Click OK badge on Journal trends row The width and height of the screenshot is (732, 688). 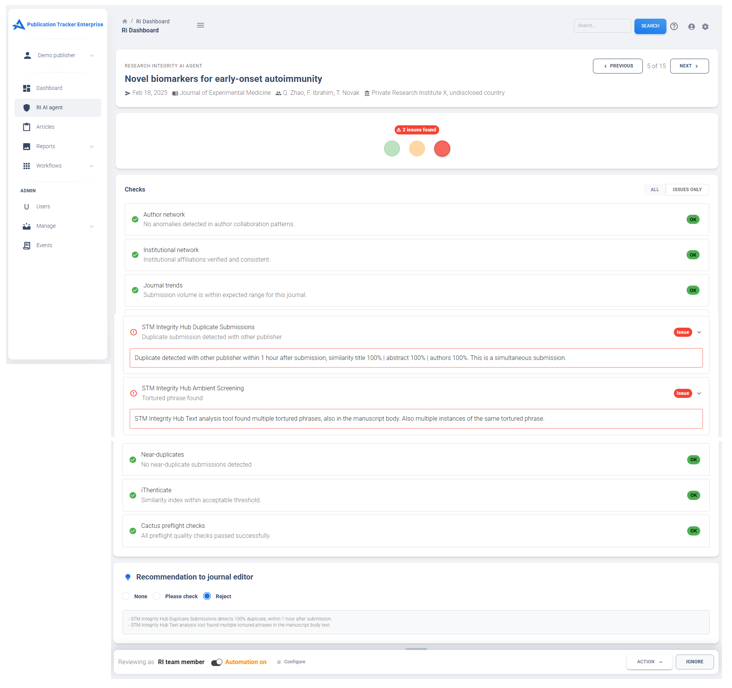(693, 290)
